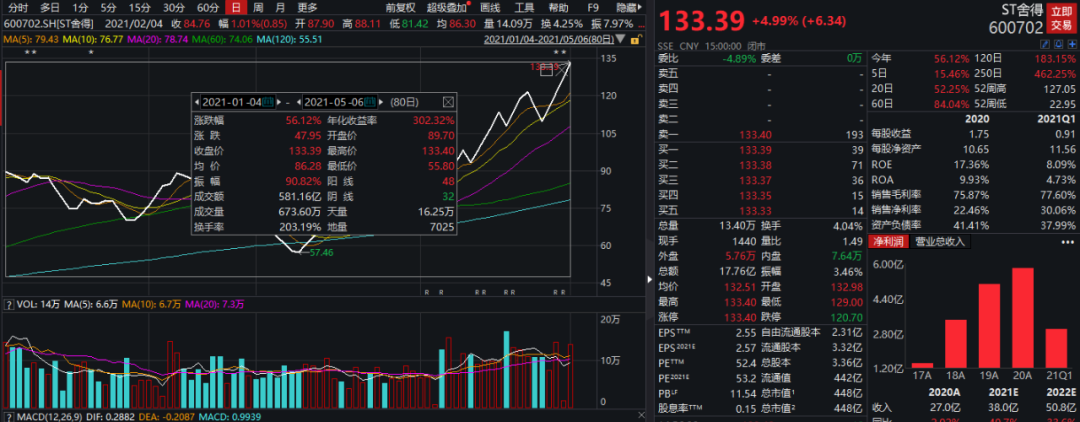
Task: Select the 营业总收入 total revenue tab
Action: point(939,242)
